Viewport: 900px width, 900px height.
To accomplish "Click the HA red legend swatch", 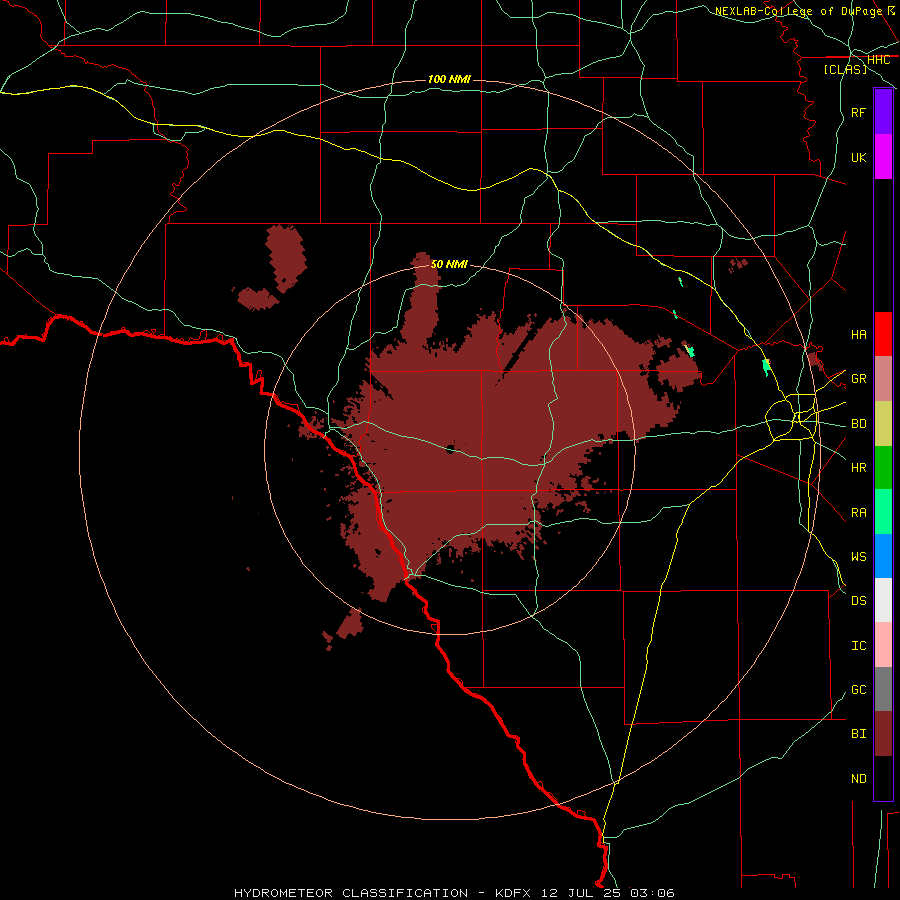I will (x=883, y=334).
